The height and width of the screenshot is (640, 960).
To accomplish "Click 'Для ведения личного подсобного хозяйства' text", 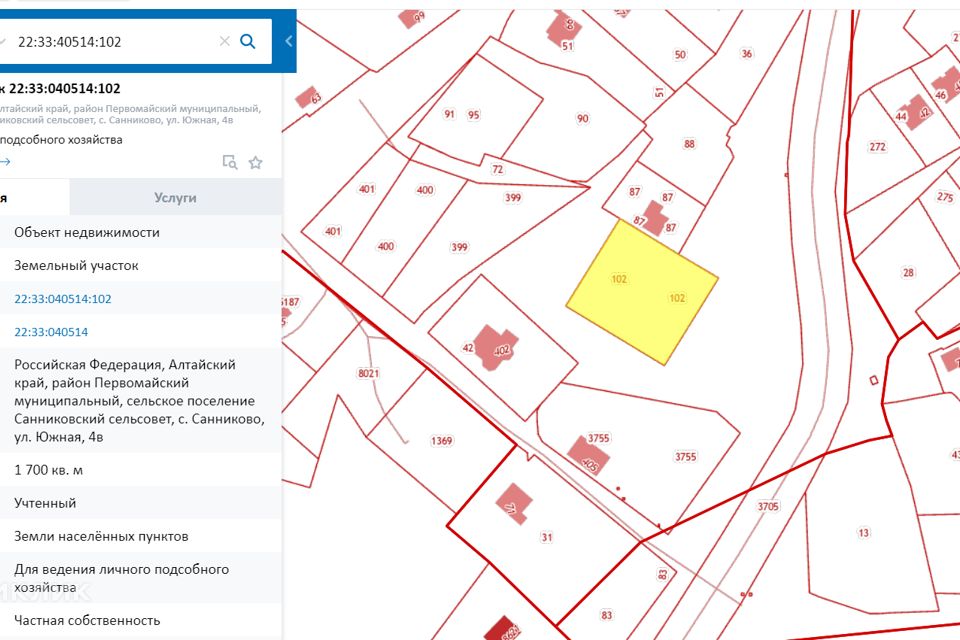I will tap(121, 578).
